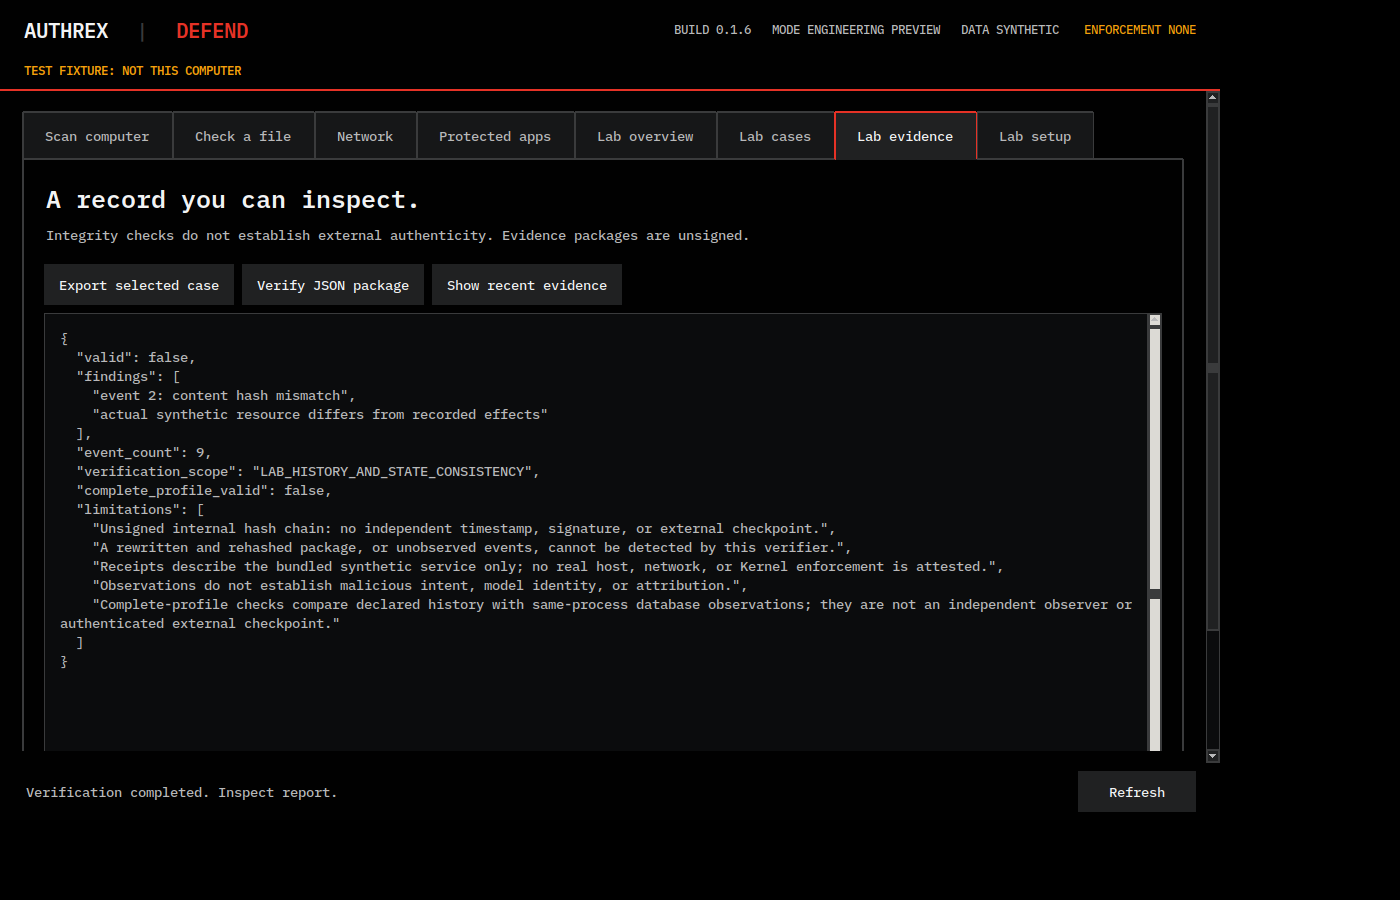Screen dimensions: 1400x900
Task: Click the DATA SYNTHETIC label
Action: [1010, 30]
